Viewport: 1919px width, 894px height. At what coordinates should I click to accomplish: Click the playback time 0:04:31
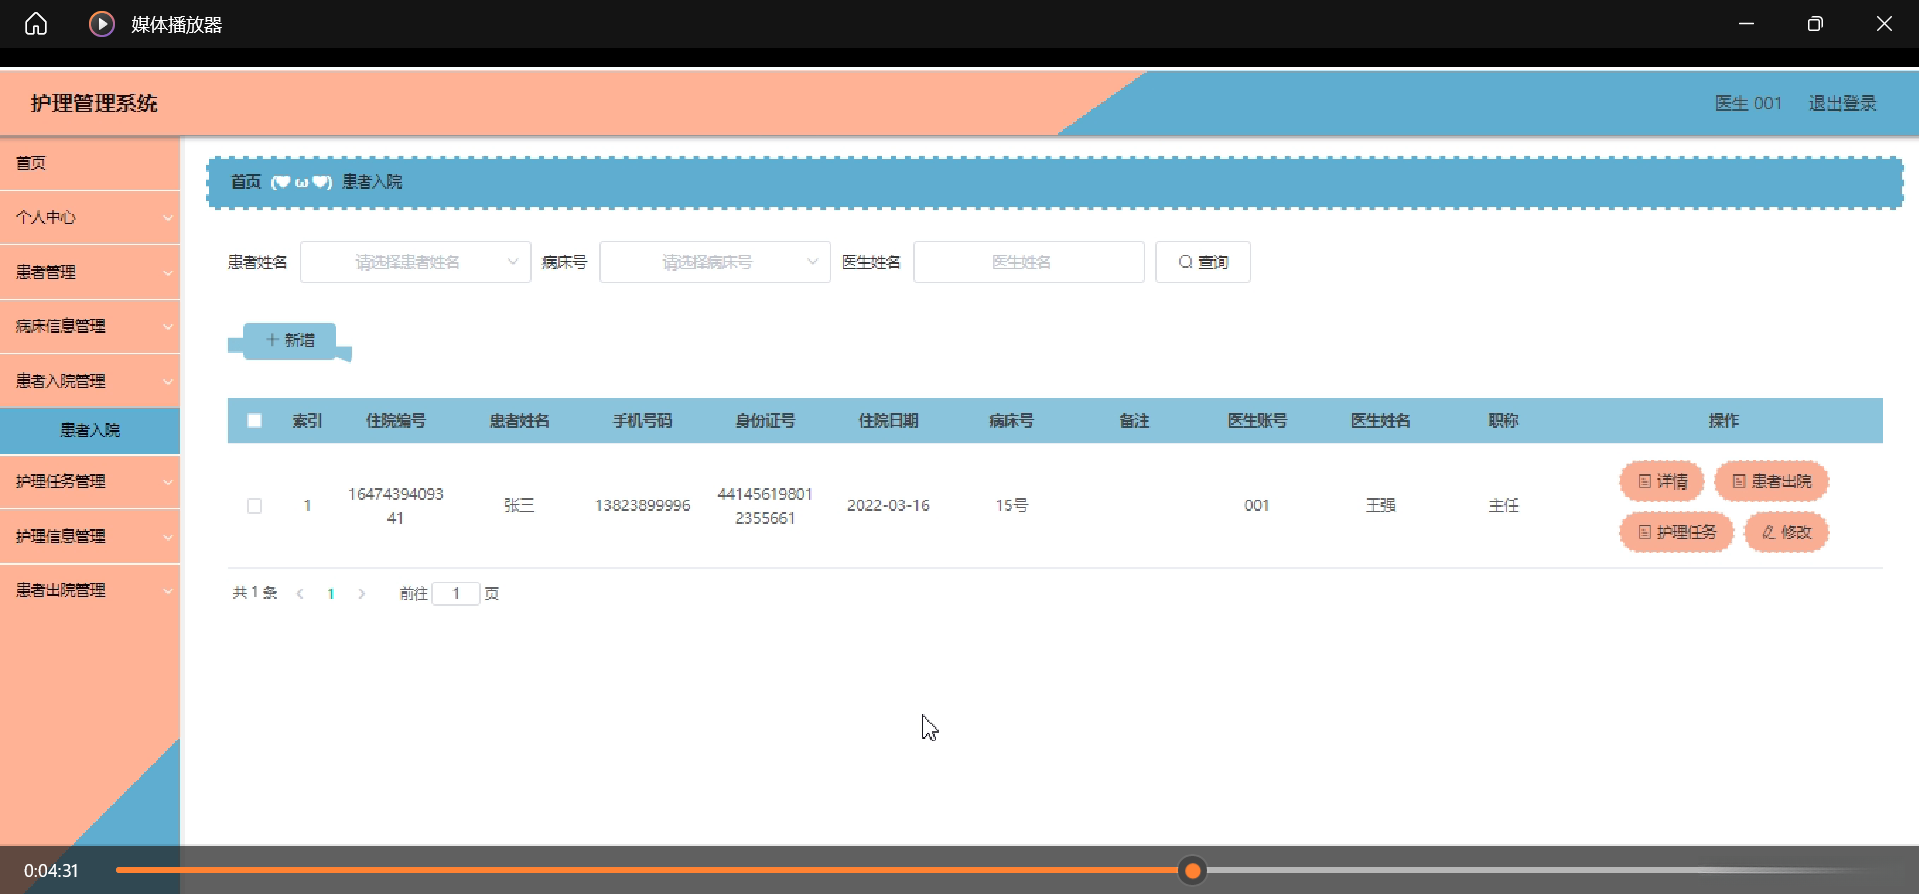pos(51,871)
